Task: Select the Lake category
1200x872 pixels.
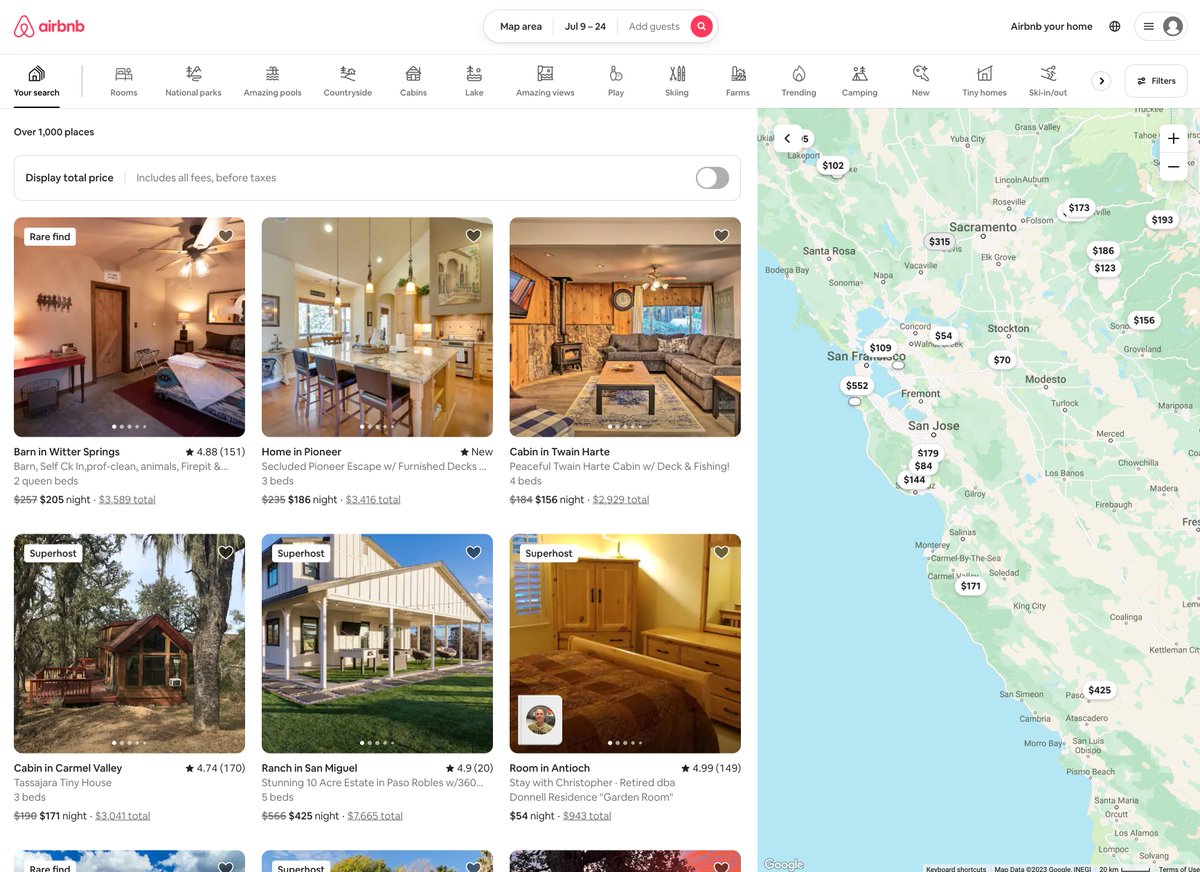Action: click(474, 81)
